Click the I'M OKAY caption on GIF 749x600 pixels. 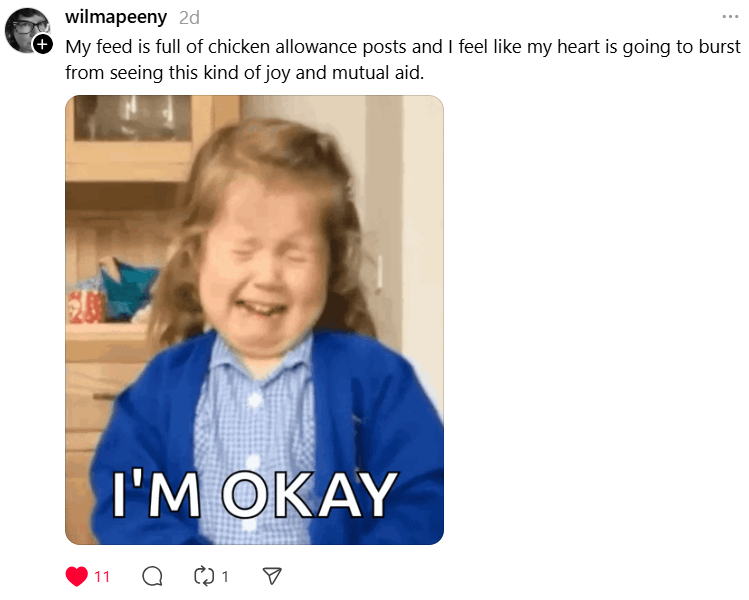click(x=255, y=494)
